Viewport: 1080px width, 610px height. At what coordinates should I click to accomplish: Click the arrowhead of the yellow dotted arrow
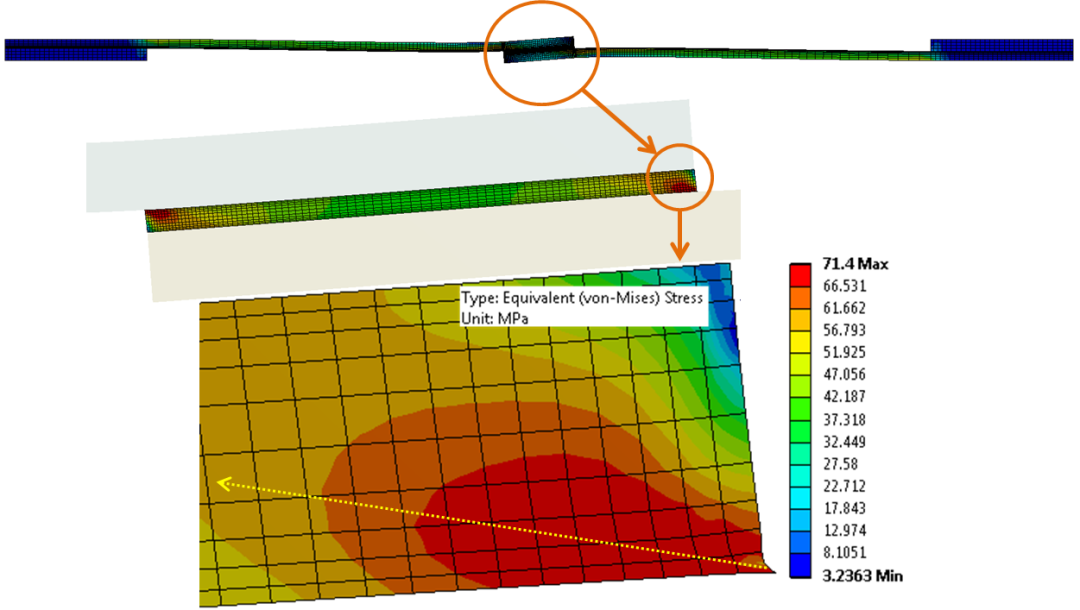222,484
